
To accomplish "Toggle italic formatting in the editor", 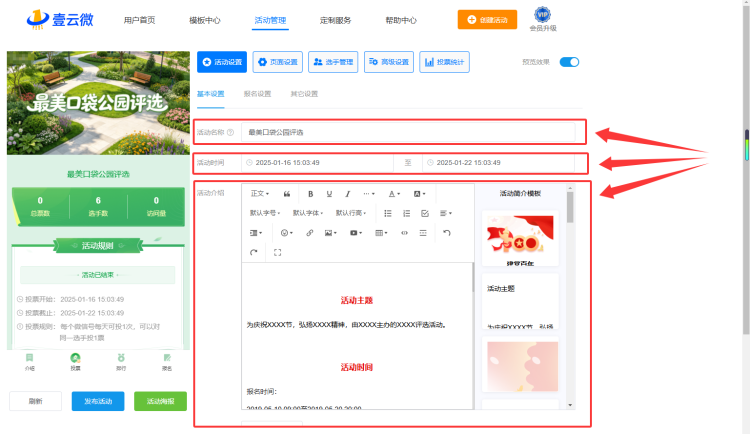I will coord(348,194).
